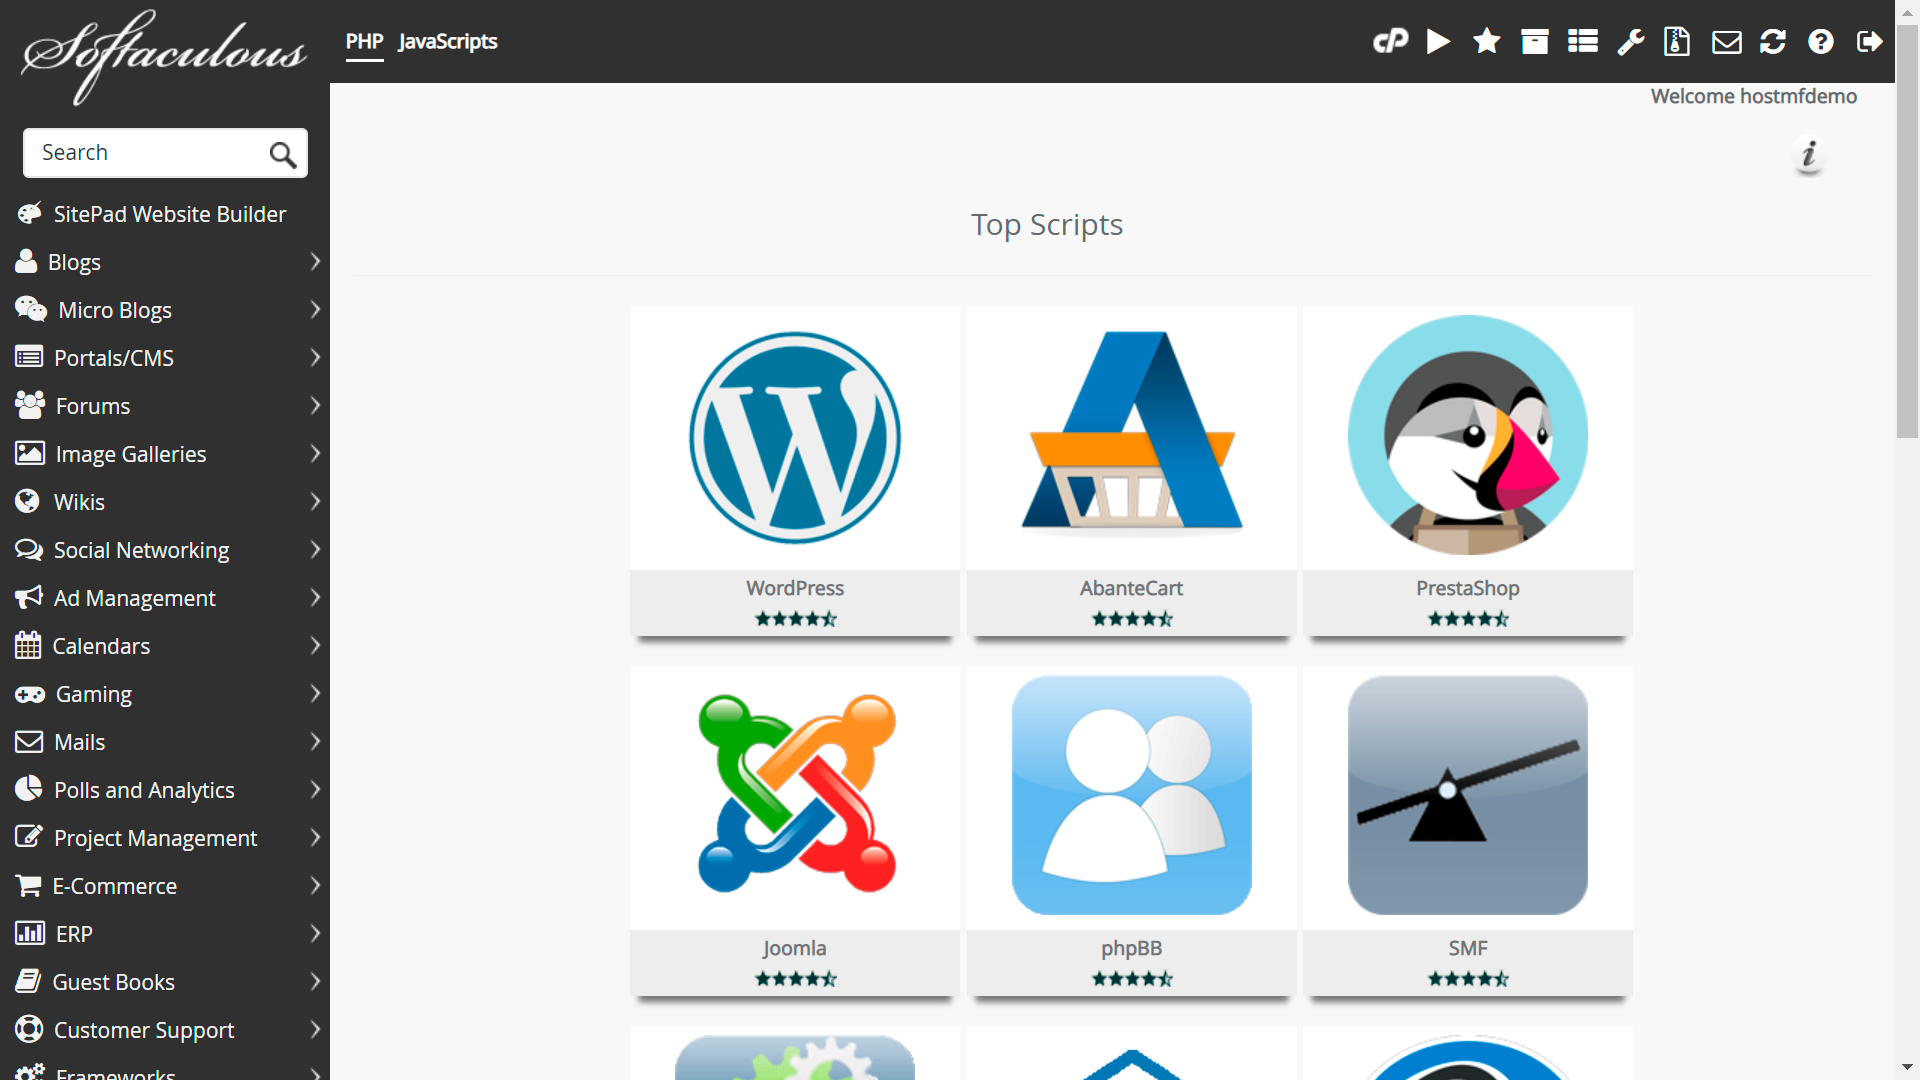Open the backups zip file icon

1677,41
